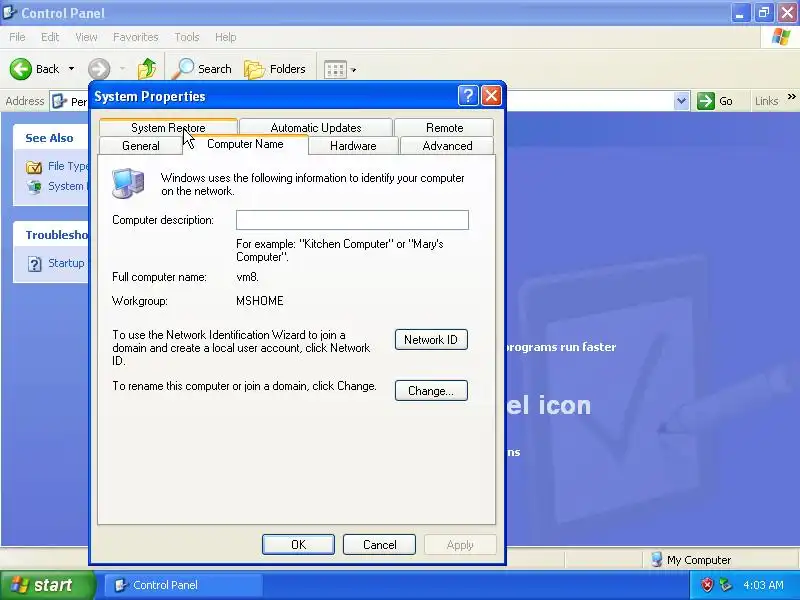This screenshot has height=600, width=800.
Task: Click the MSHOME workgroup value
Action: tap(260, 301)
